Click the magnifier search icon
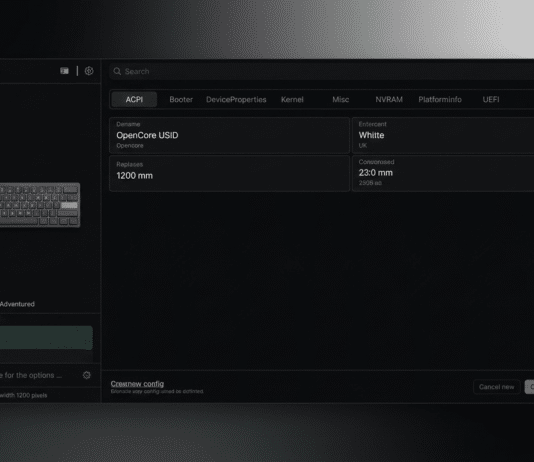534x462 pixels. point(117,71)
